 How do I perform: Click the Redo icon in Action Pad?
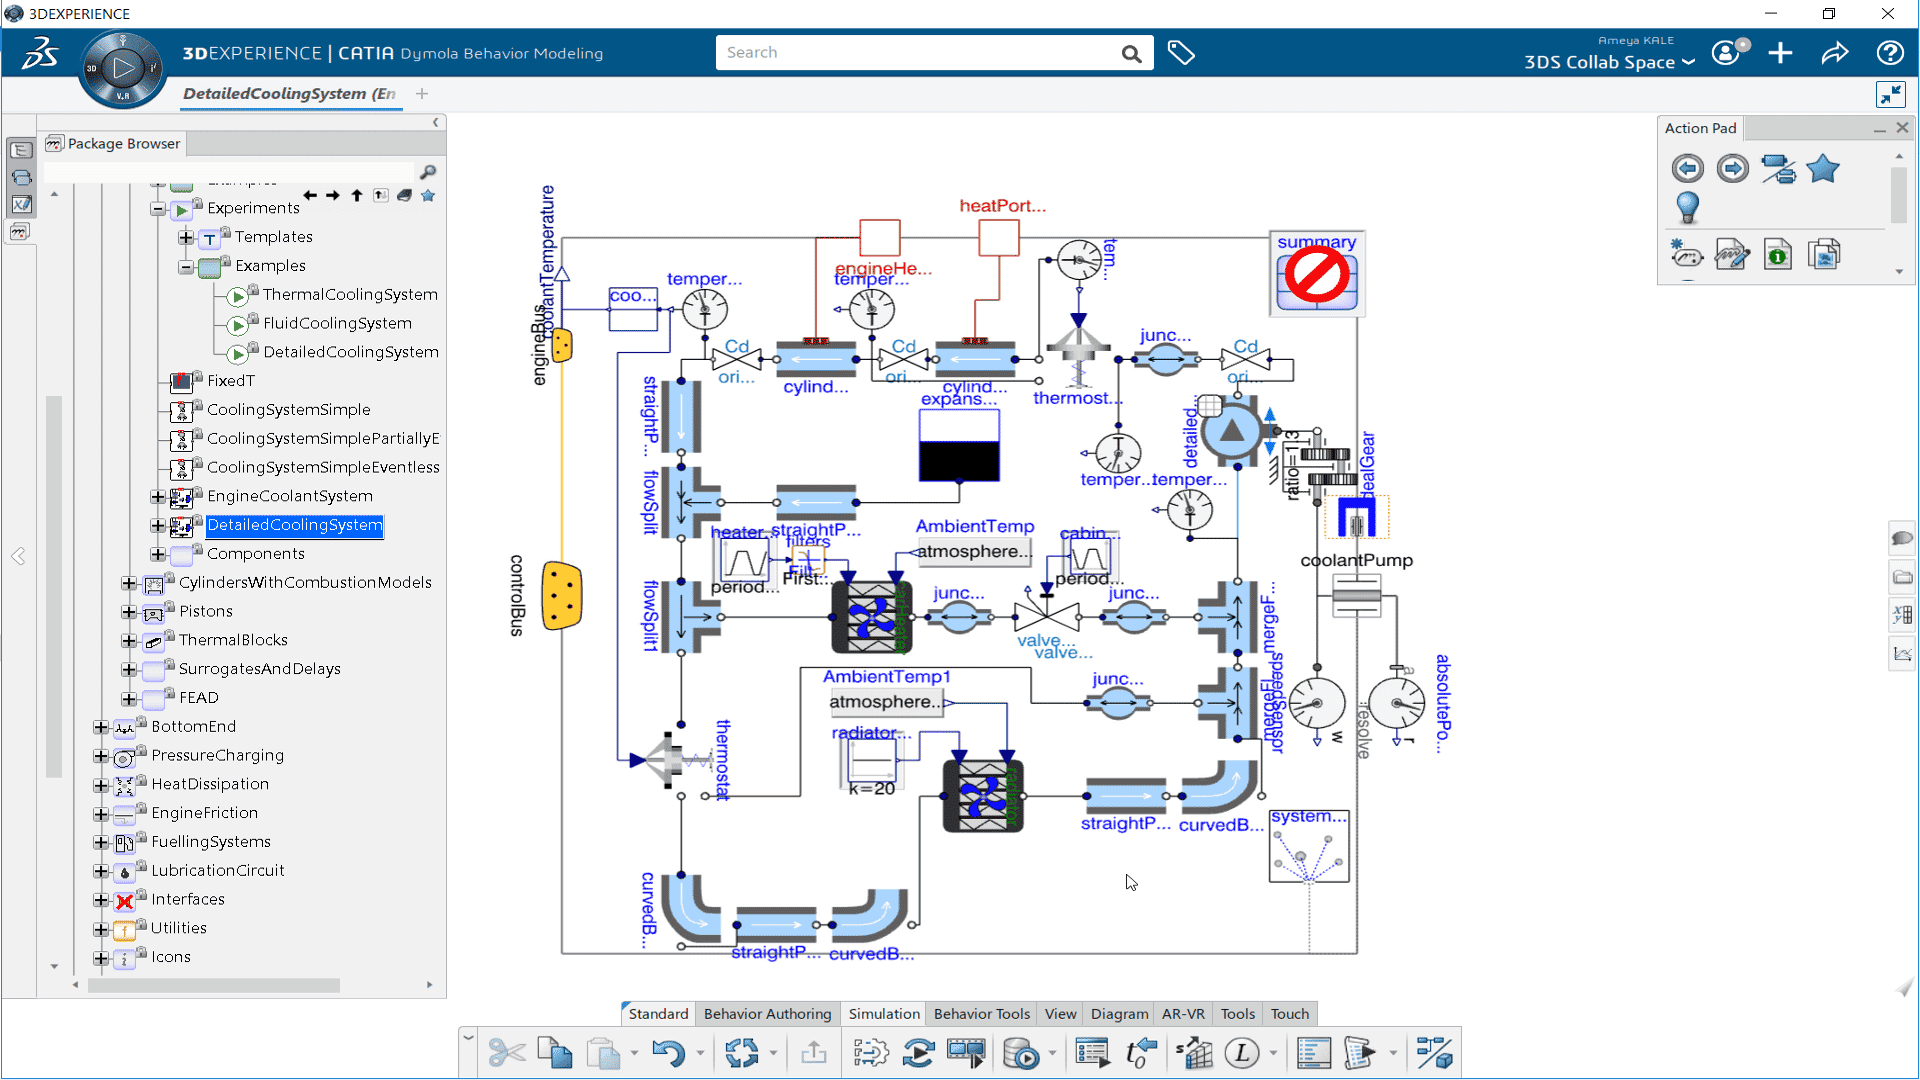pos(1731,167)
